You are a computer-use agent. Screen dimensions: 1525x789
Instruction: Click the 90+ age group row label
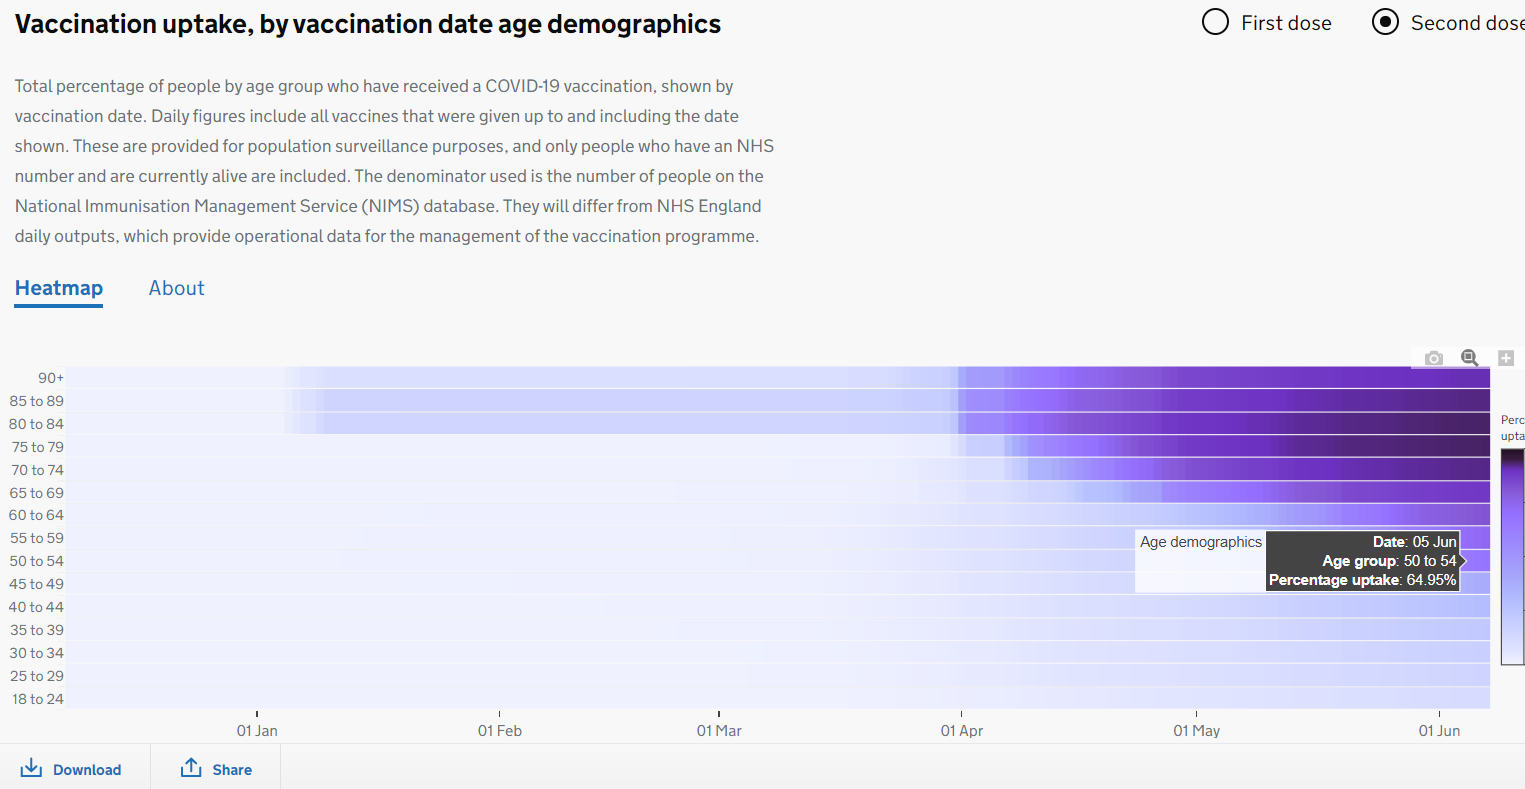[x=51, y=378]
